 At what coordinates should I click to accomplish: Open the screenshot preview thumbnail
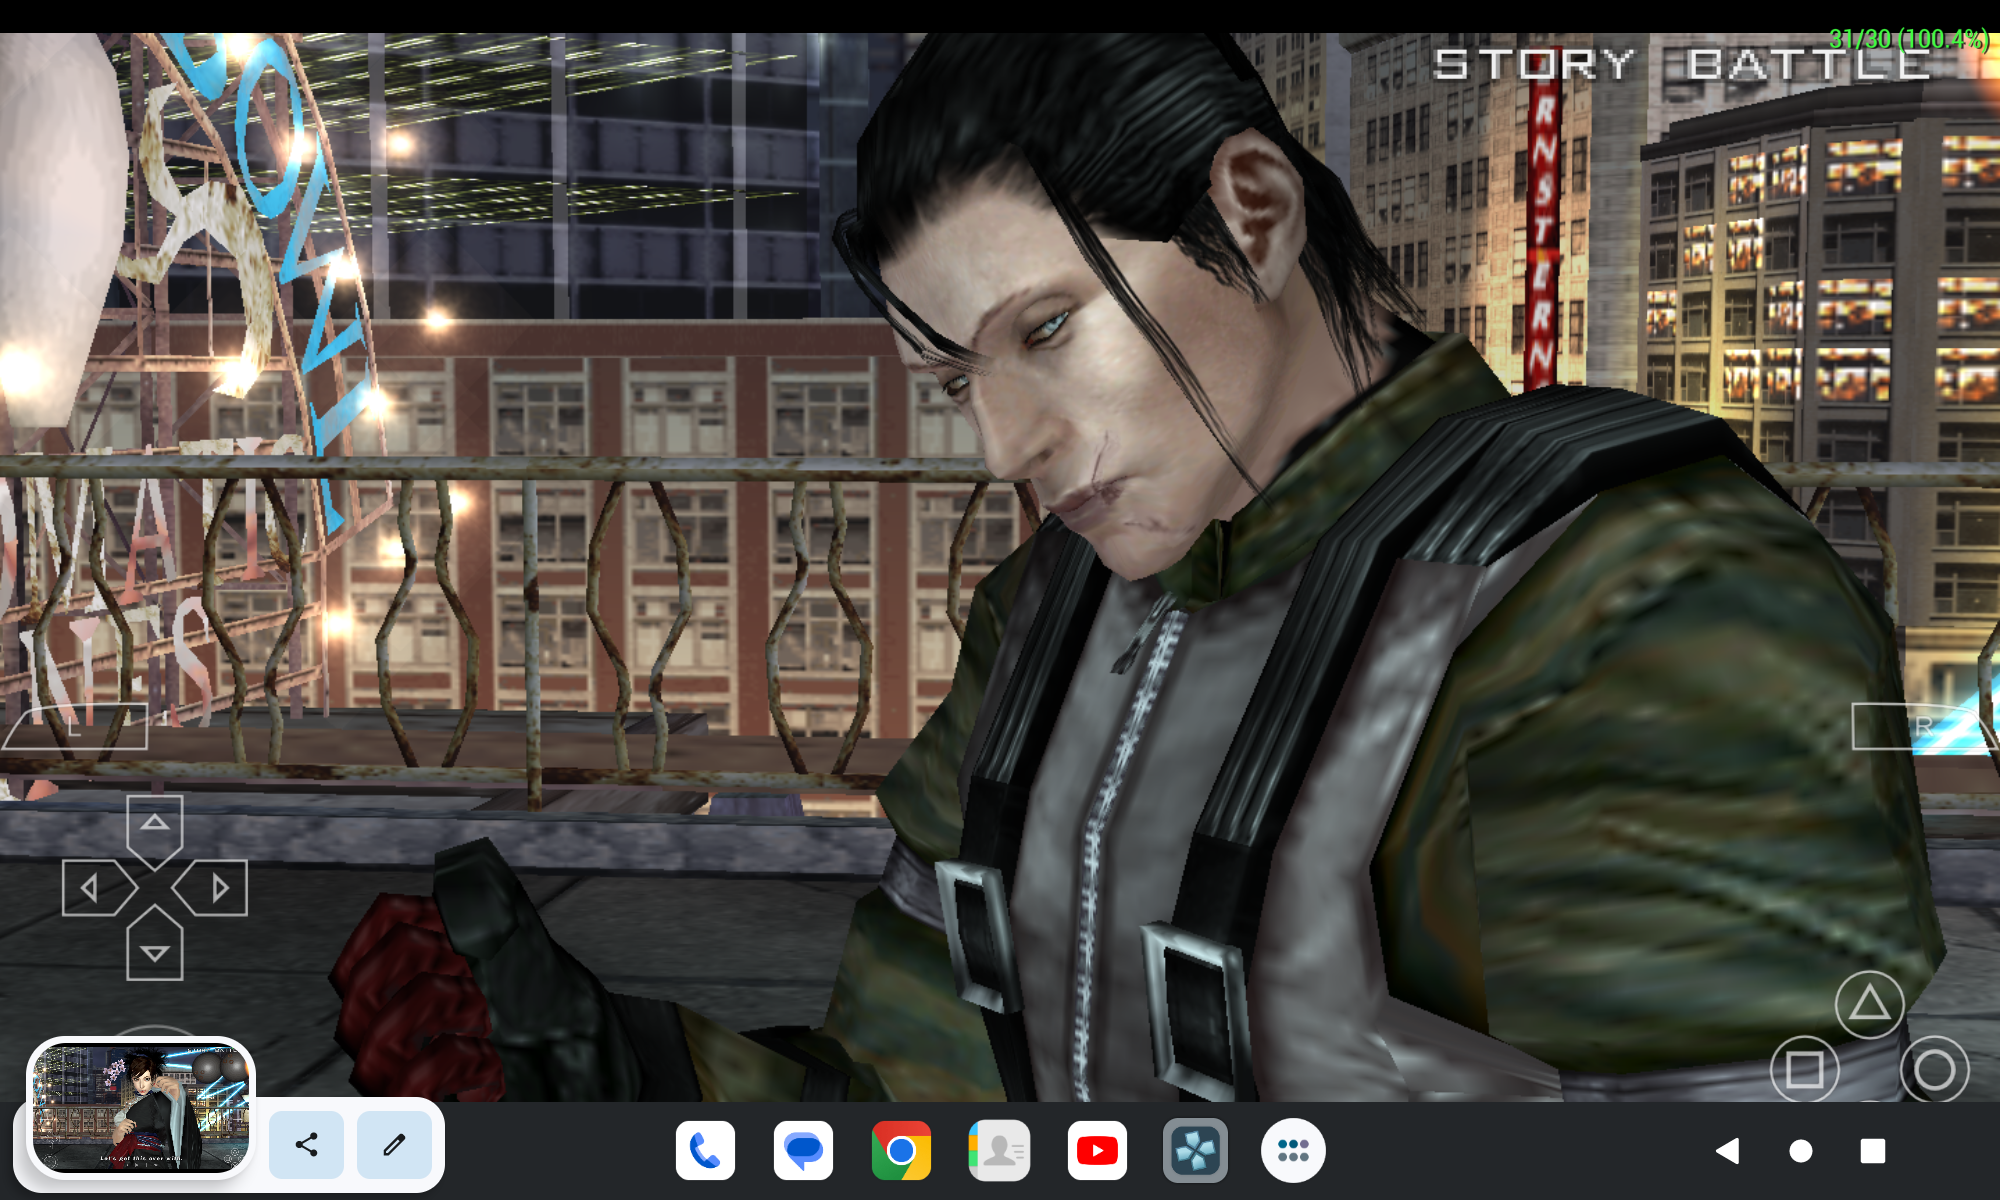click(x=141, y=1108)
